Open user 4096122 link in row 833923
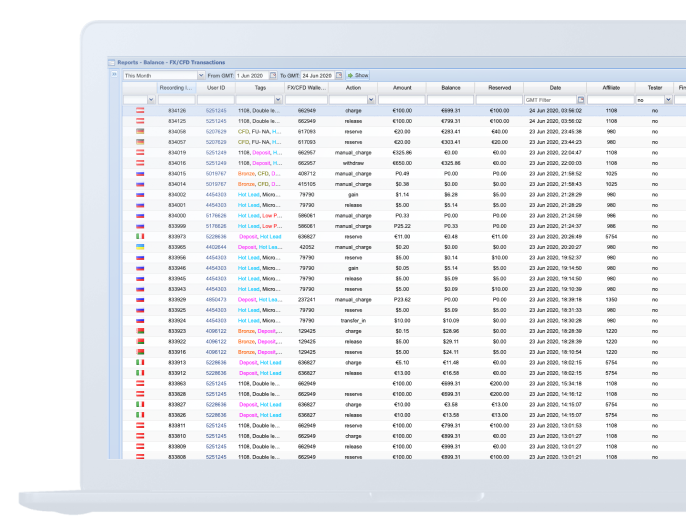This screenshot has width=686, height=523. tap(216, 331)
